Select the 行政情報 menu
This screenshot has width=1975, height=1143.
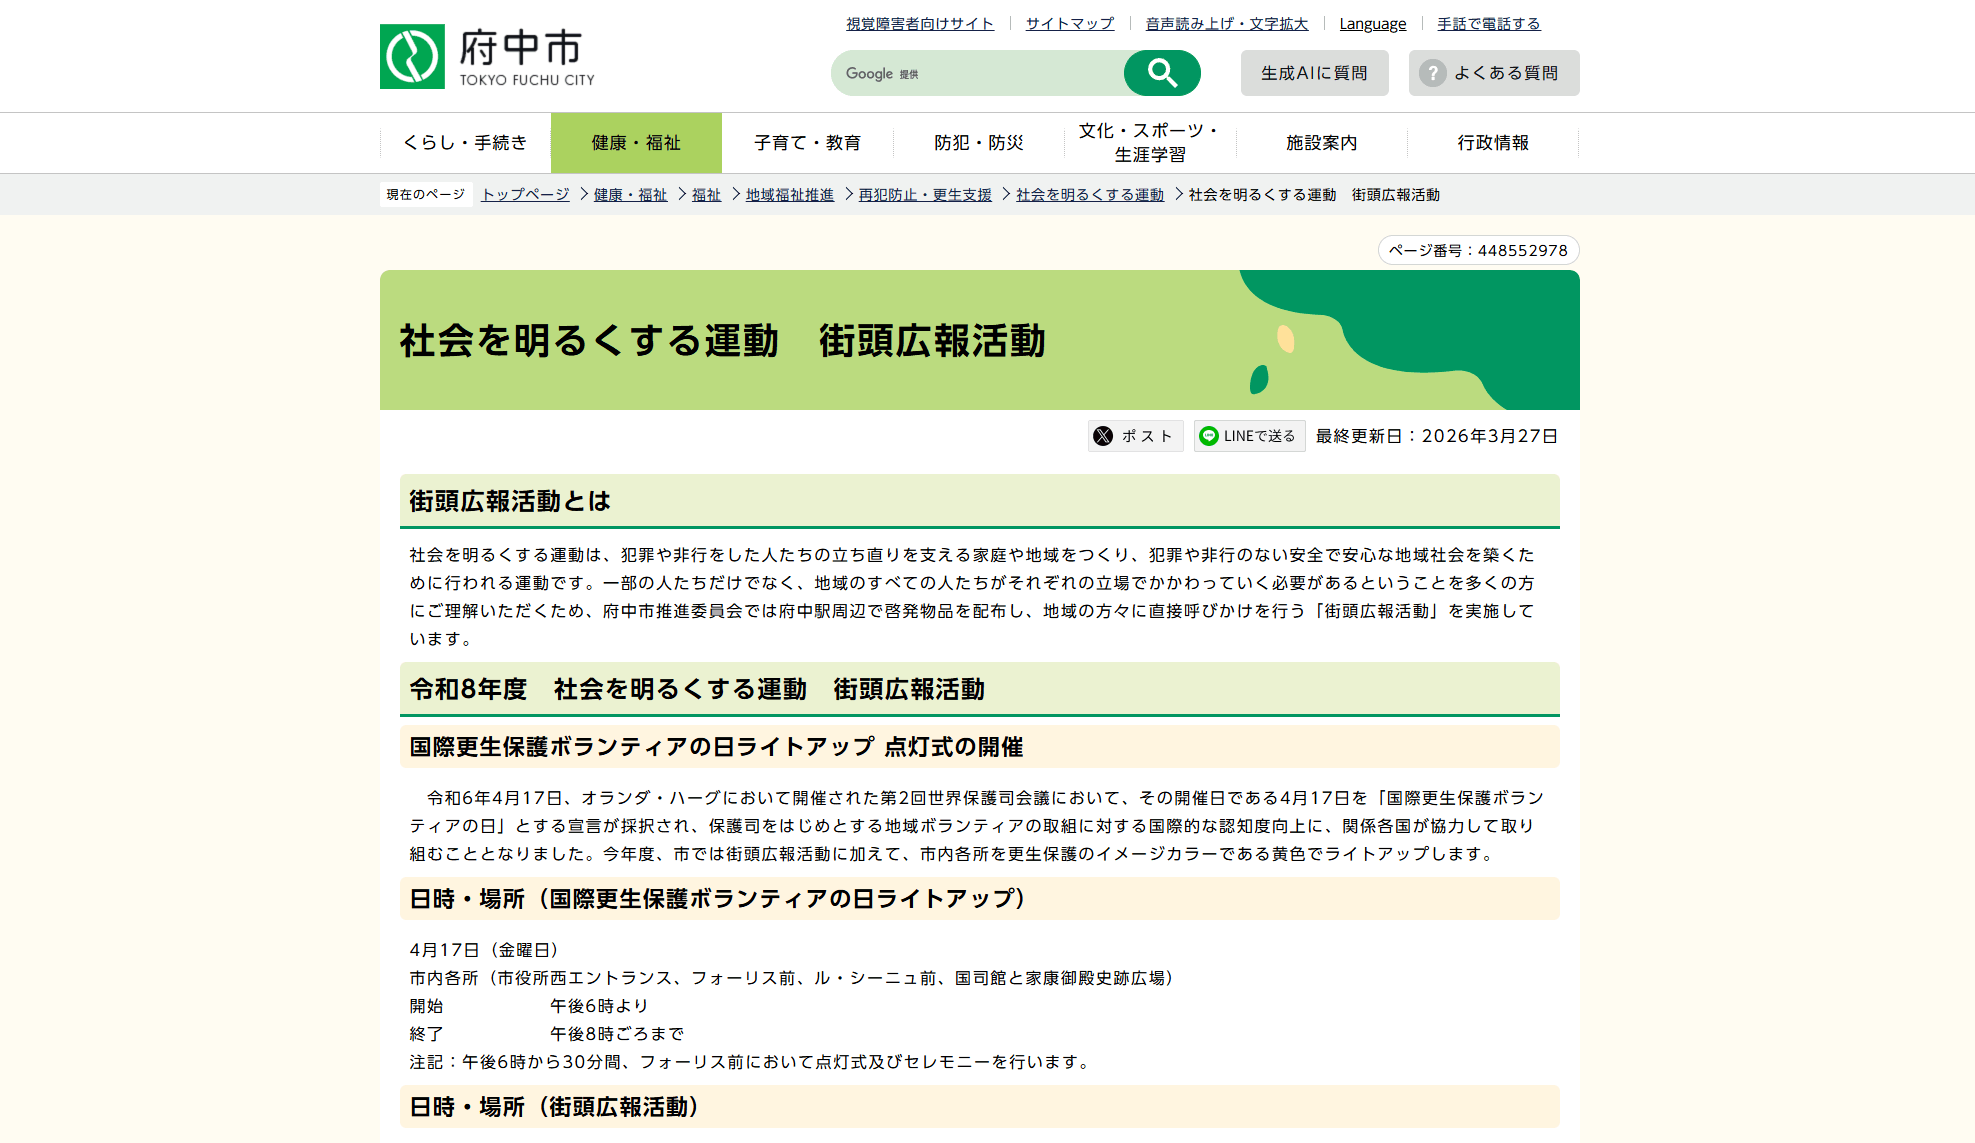click(1493, 143)
